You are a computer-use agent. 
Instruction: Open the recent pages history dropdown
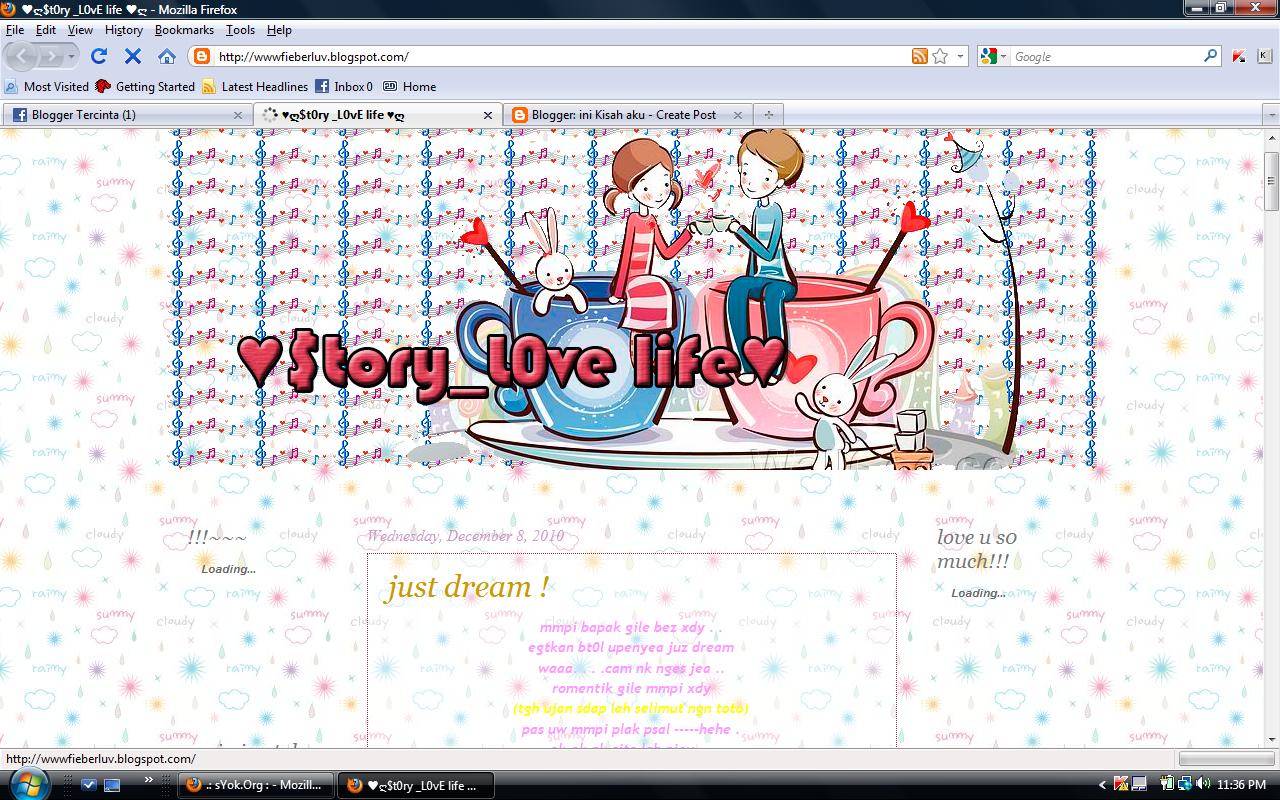[x=73, y=57]
